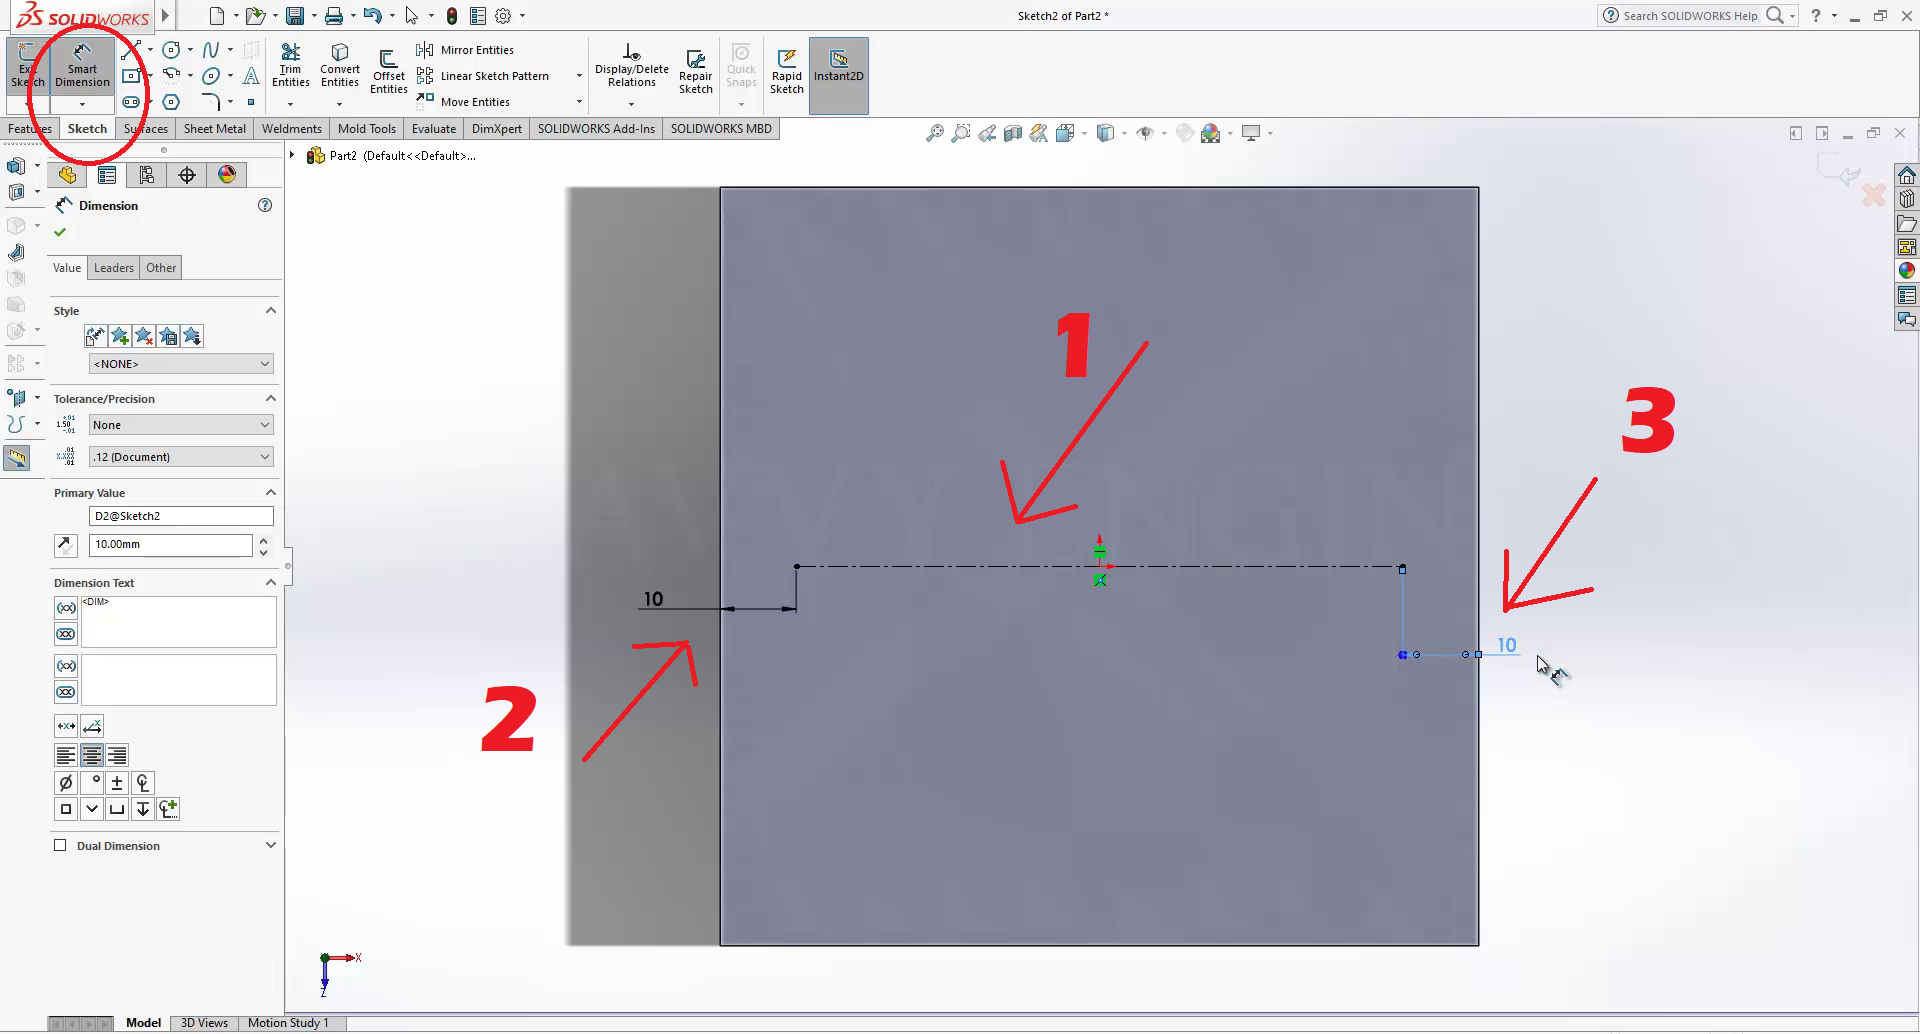Click the 10.00mm primary value field
This screenshot has height=1034, width=1920.
170,545
